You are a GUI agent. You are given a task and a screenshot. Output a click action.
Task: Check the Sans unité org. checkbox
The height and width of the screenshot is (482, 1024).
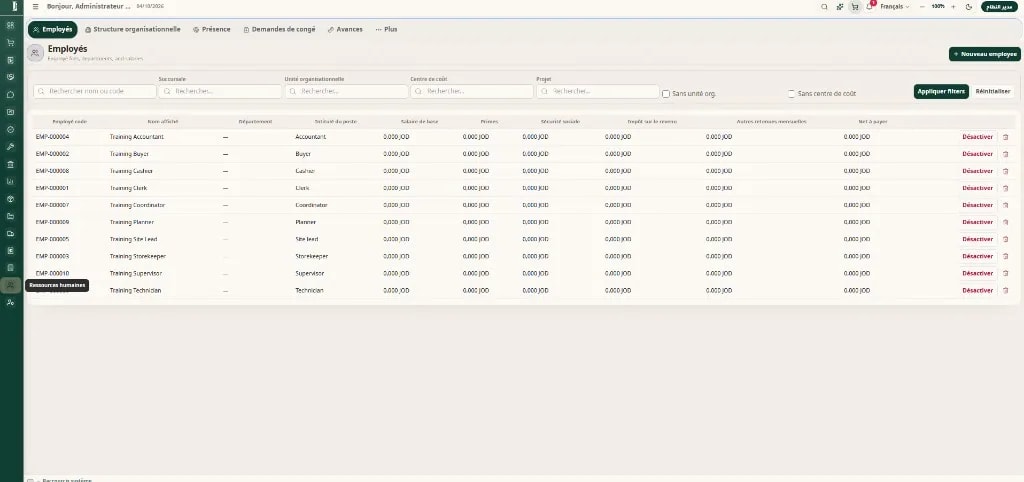[x=665, y=94]
